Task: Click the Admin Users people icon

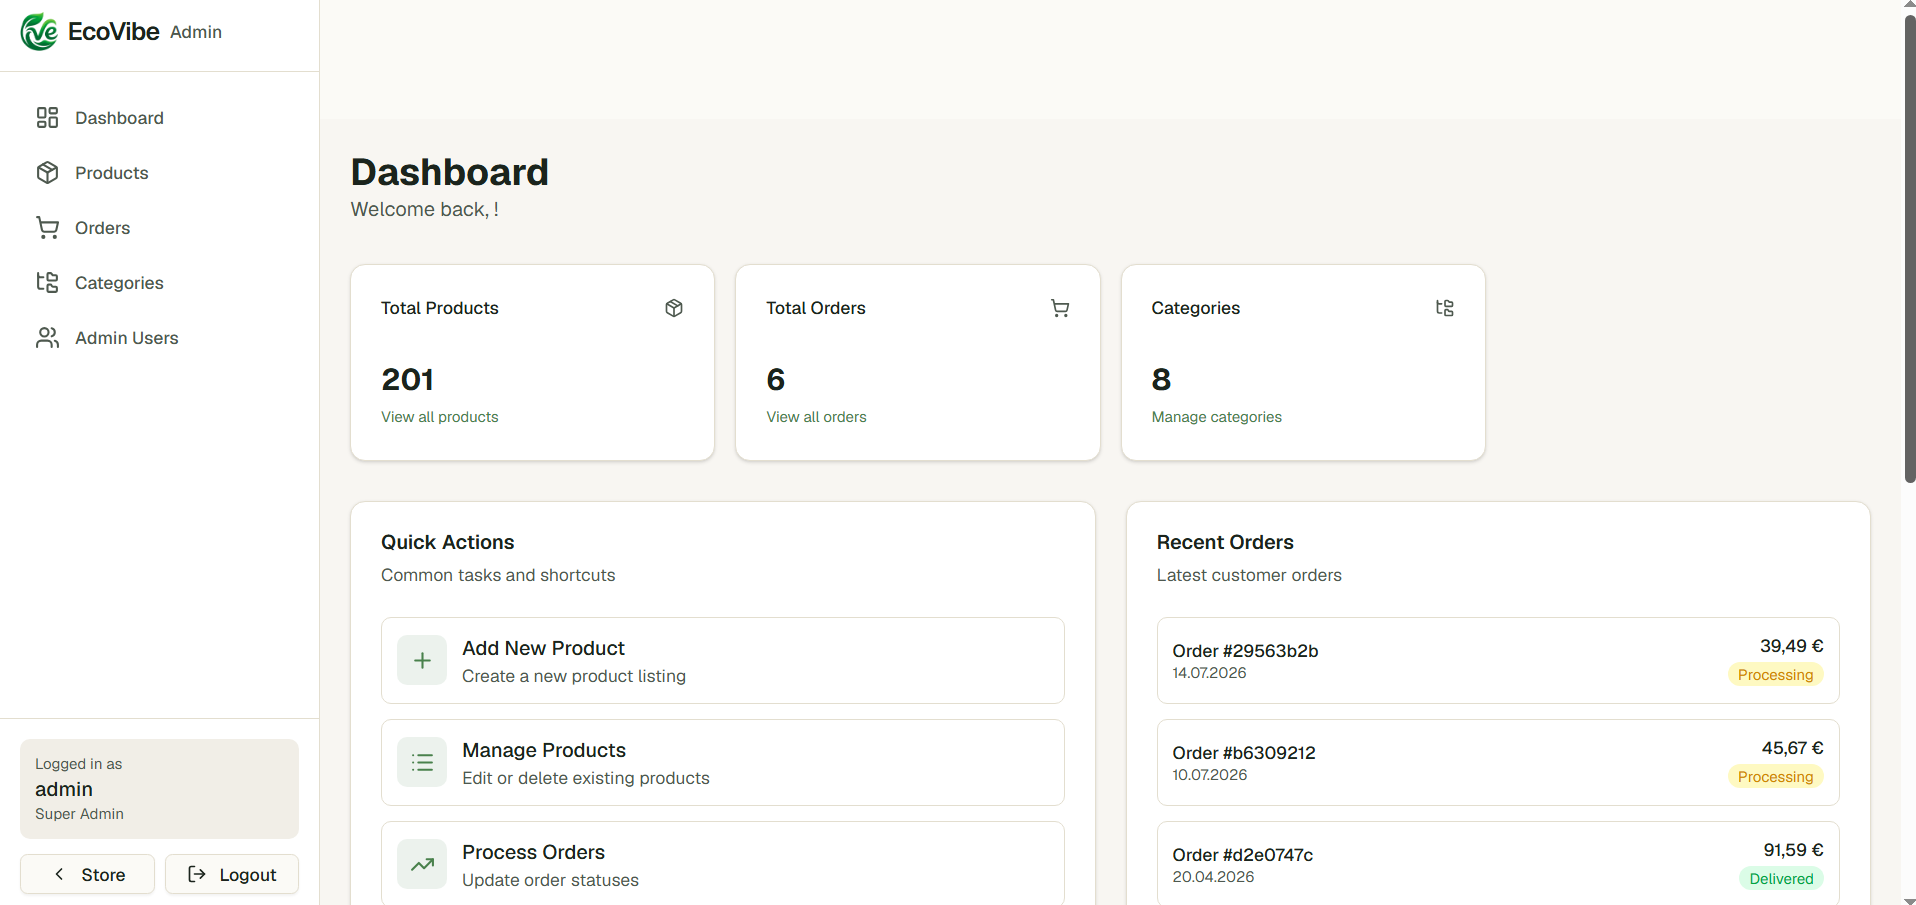Action: [47, 338]
